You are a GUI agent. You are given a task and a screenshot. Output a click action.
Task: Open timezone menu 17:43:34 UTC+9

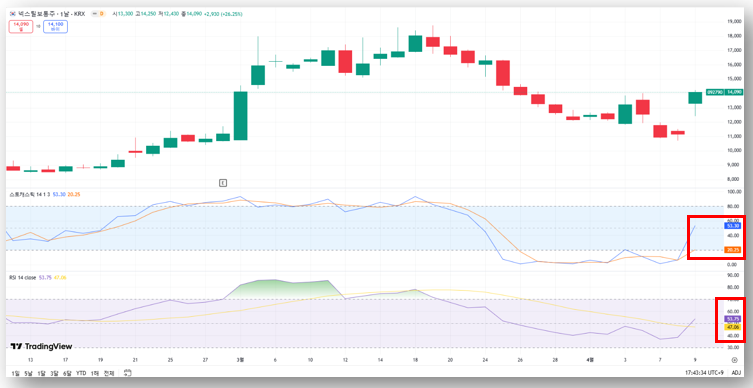click(705, 373)
